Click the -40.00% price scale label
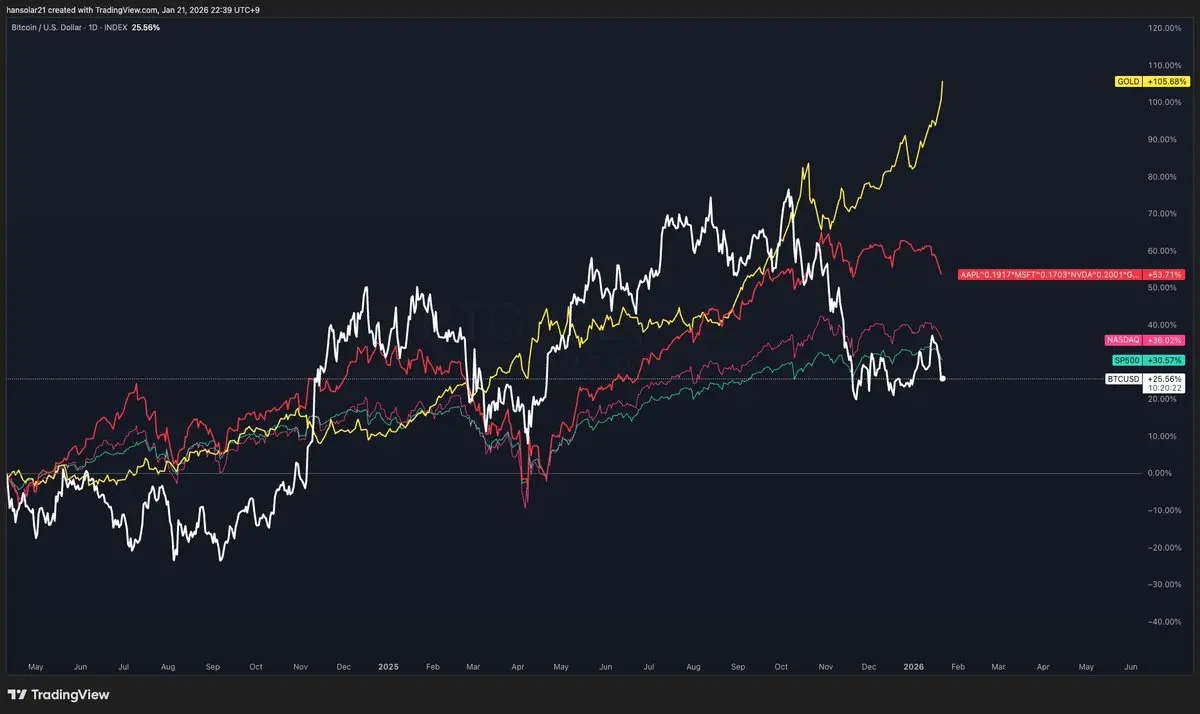The image size is (1200, 714). [x=1166, y=621]
